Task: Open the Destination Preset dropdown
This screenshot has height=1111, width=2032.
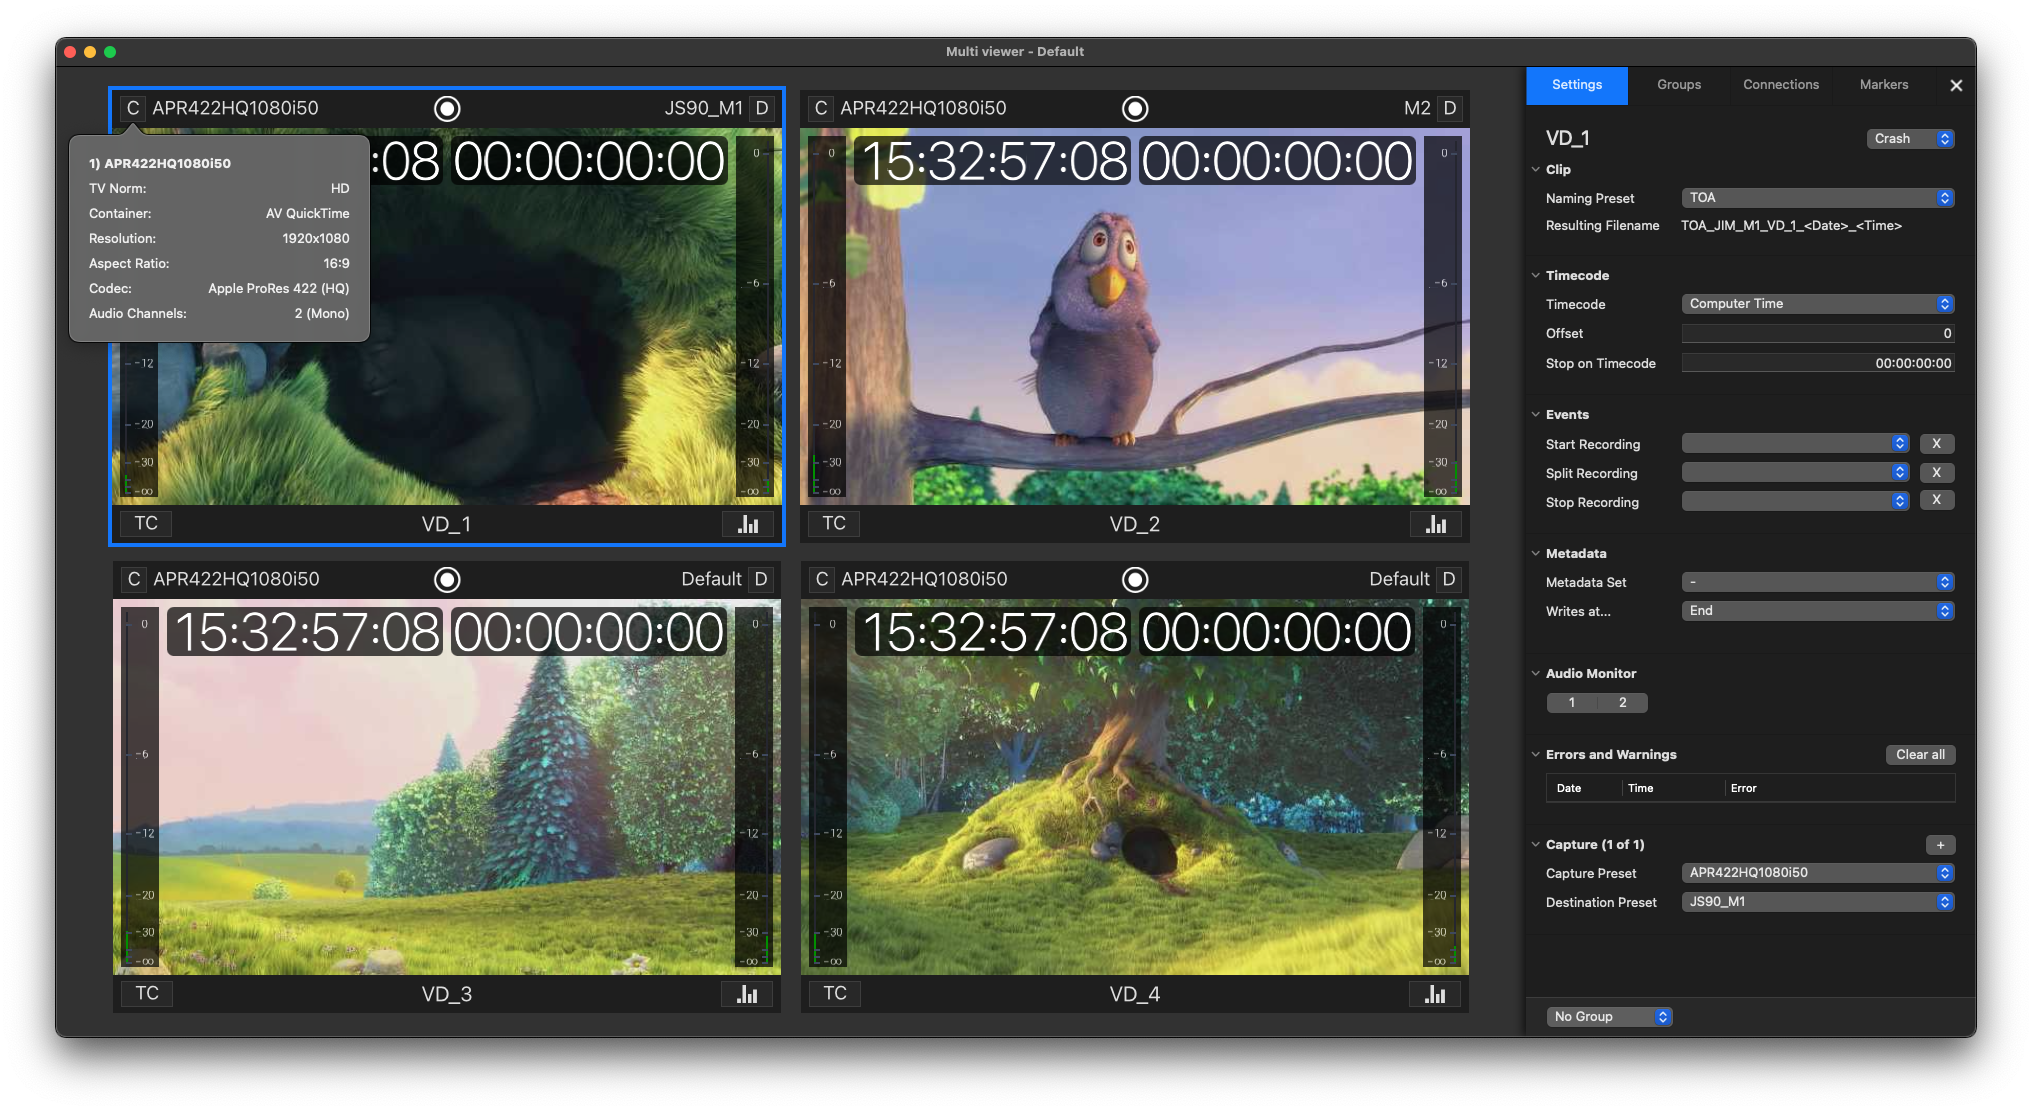Action: click(1817, 902)
